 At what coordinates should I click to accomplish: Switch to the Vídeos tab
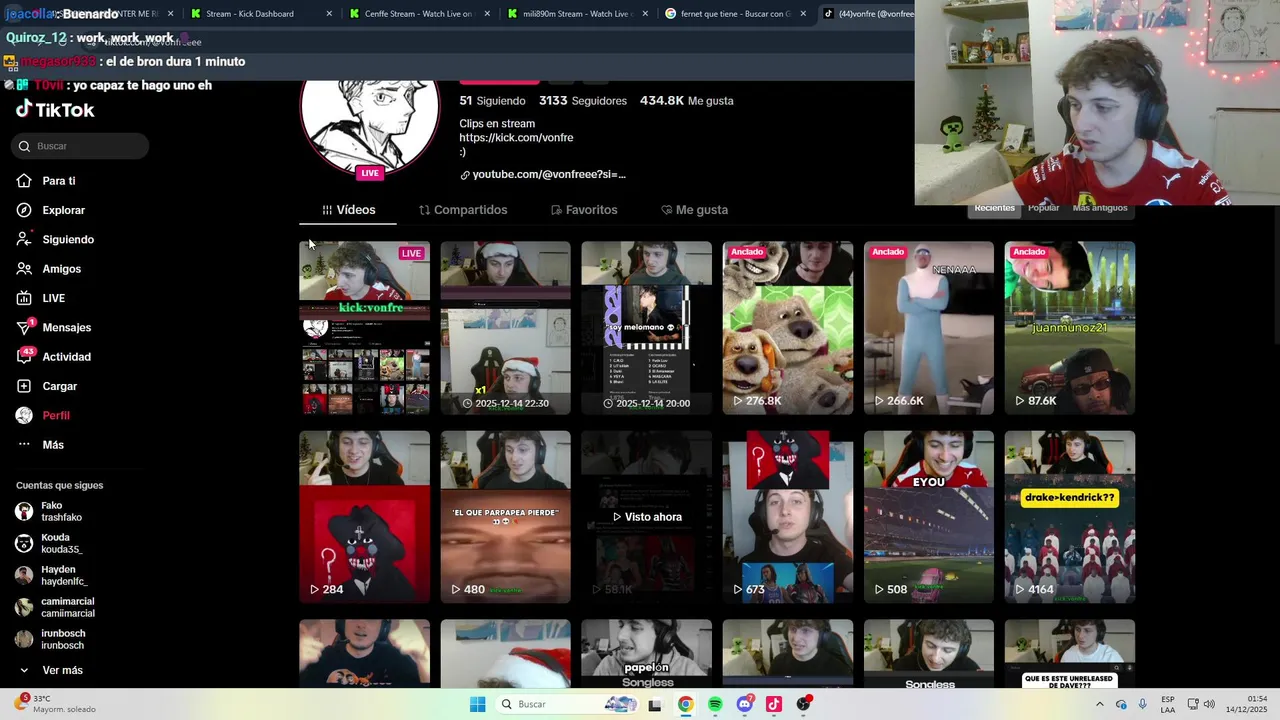coord(349,210)
